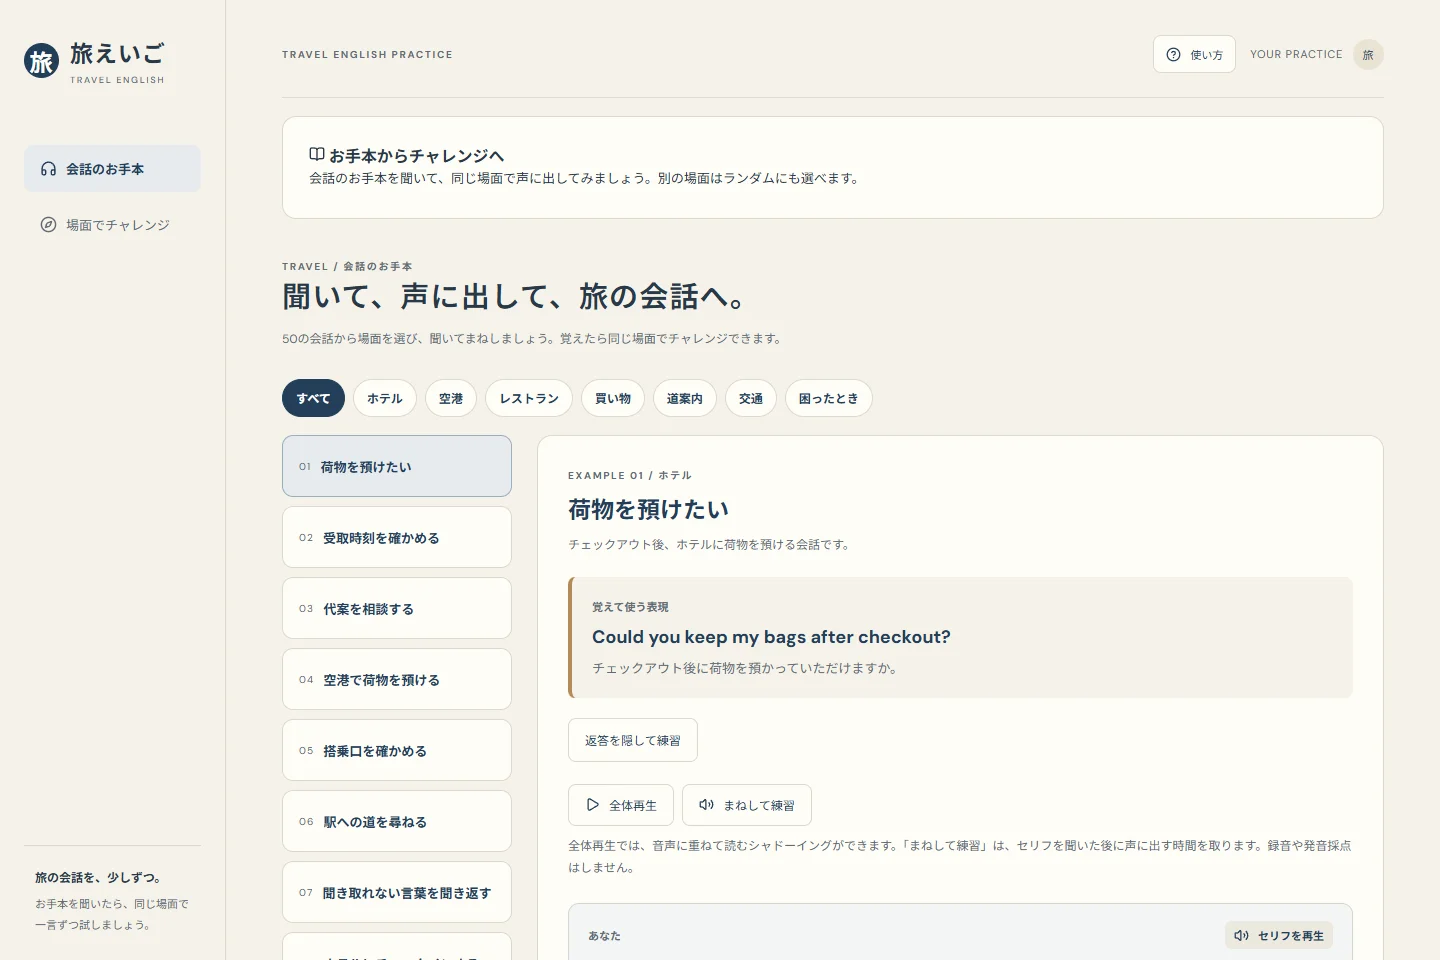1440x960 pixels.
Task: Filter conversations by 道案内
Action: (x=685, y=398)
